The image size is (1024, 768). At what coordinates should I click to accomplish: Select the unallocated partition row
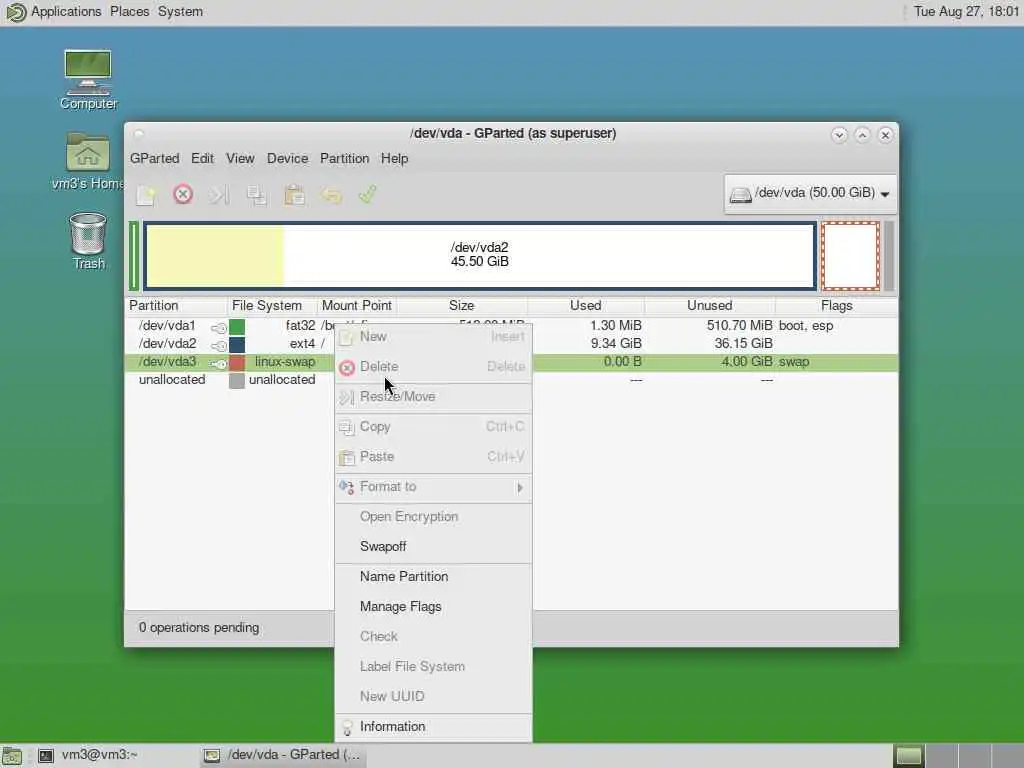tap(511, 380)
